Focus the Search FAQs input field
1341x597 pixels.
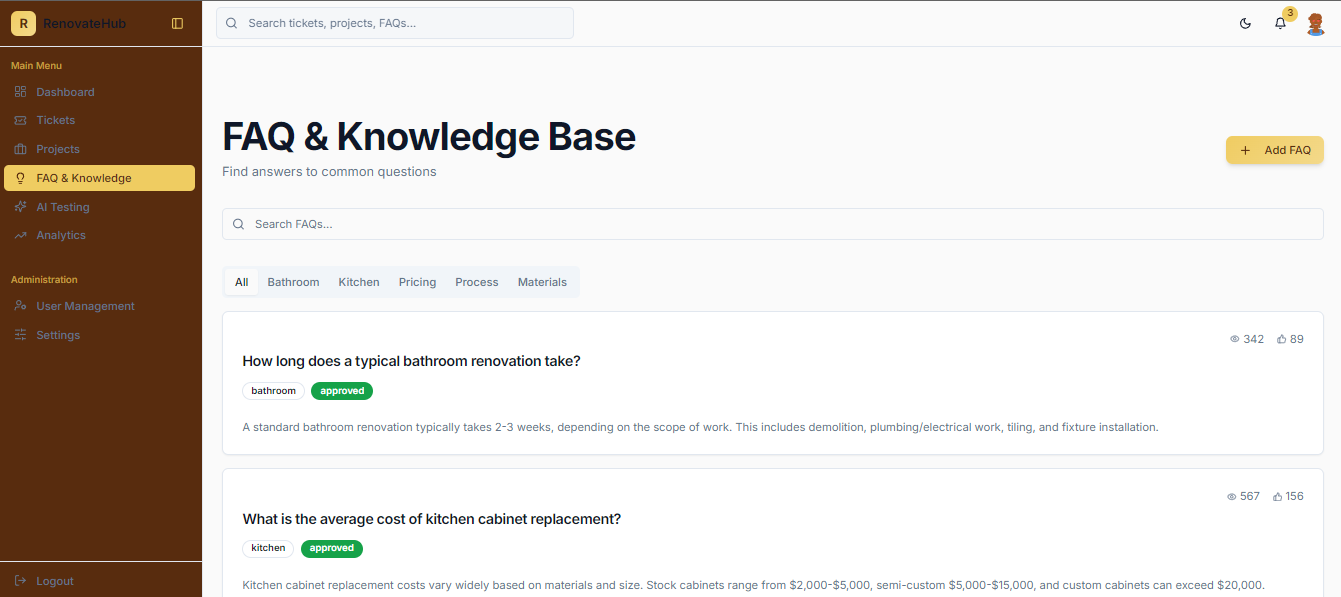tap(772, 224)
